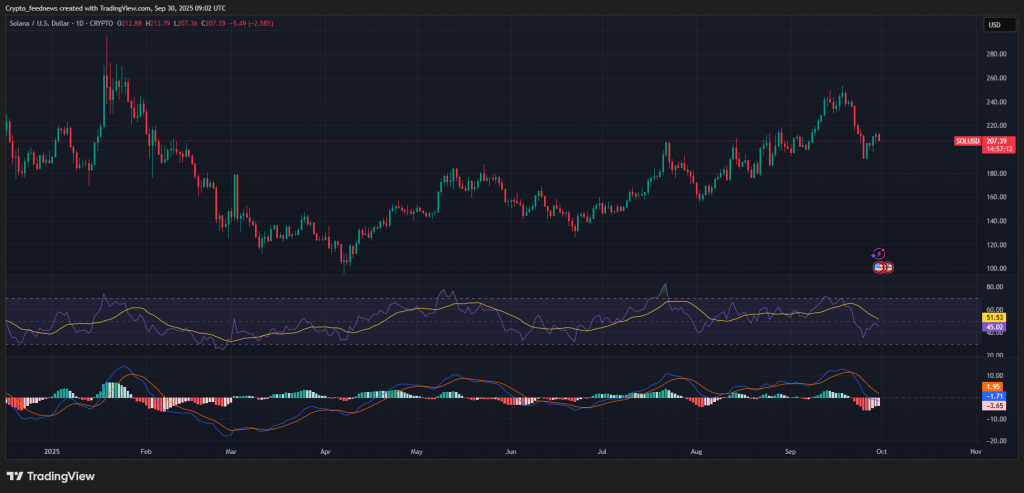Click the SOLUSD price label tag

(967, 142)
